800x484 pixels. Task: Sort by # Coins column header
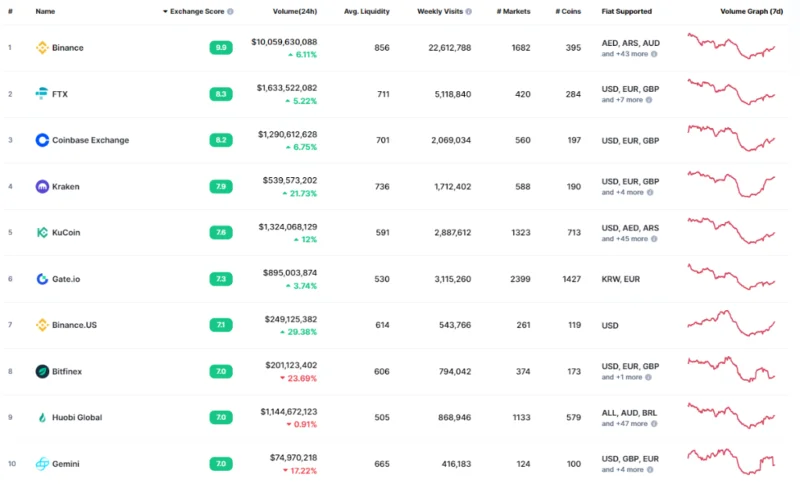[x=568, y=11]
